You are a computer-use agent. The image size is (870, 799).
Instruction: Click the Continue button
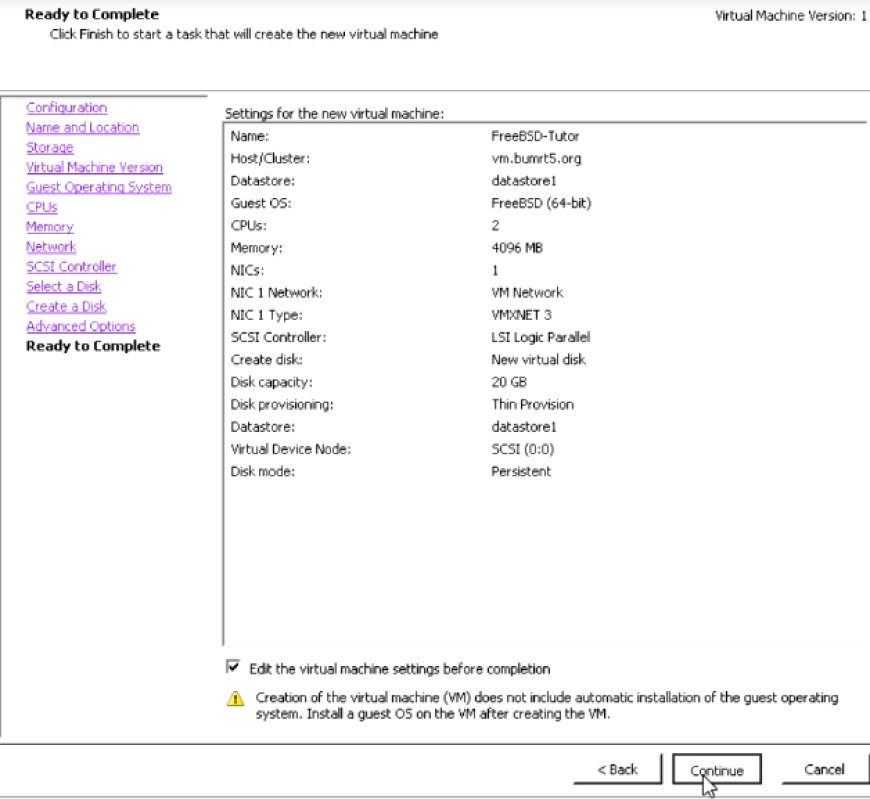[716, 770]
